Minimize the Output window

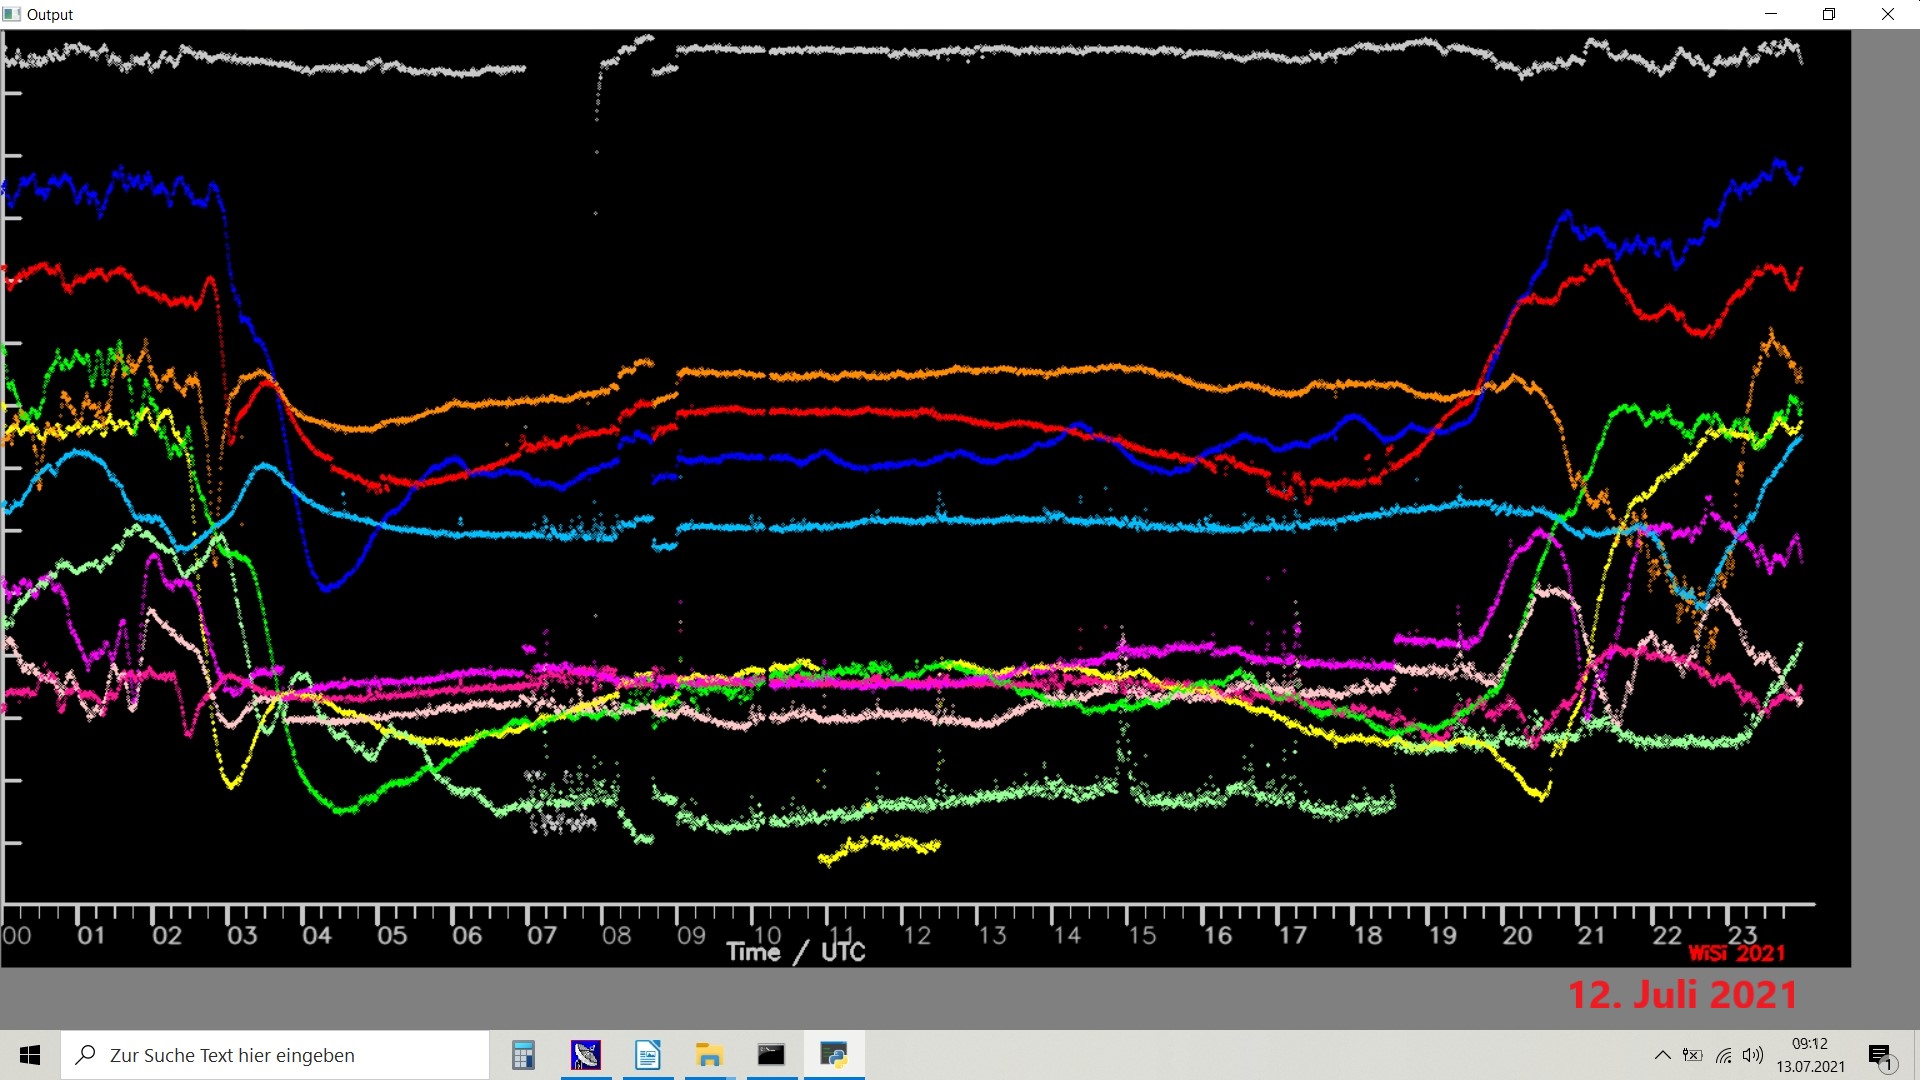[1771, 14]
